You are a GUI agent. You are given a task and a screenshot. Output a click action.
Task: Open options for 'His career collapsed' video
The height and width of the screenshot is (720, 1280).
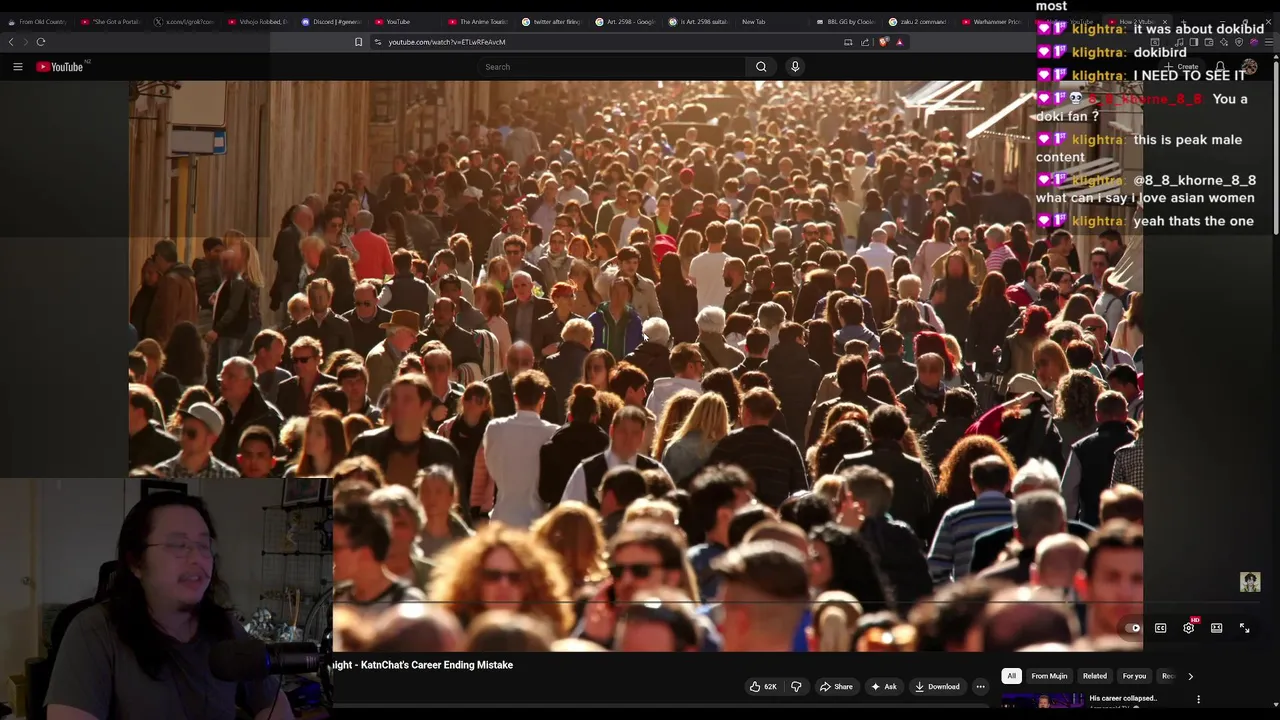pyautogui.click(x=1198, y=699)
